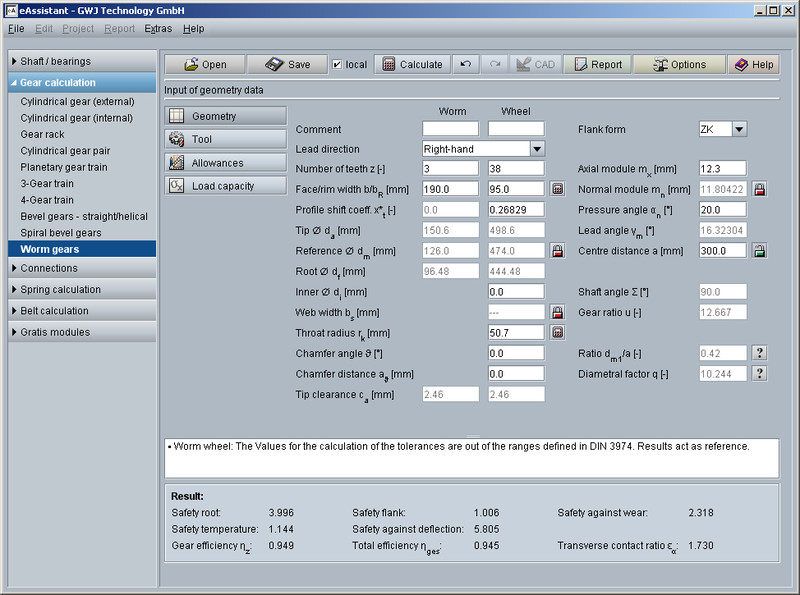Open the Extras menu
This screenshot has width=800, height=595.
[x=157, y=29]
